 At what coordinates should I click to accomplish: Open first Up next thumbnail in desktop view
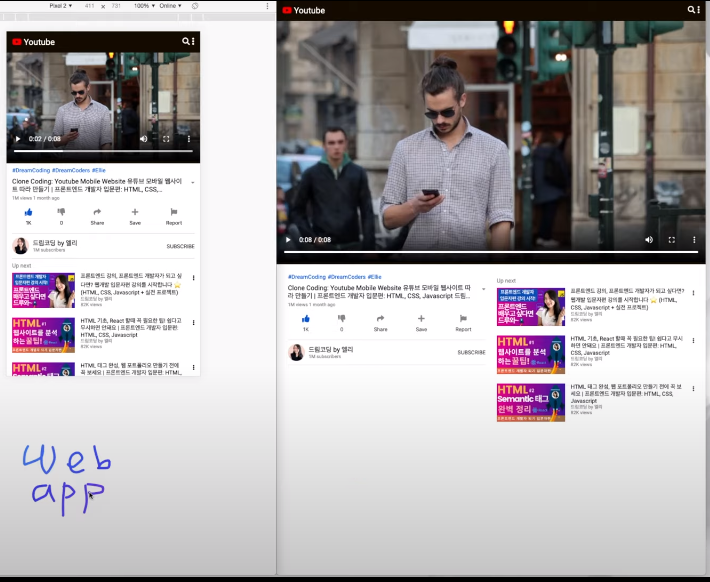tap(531, 307)
